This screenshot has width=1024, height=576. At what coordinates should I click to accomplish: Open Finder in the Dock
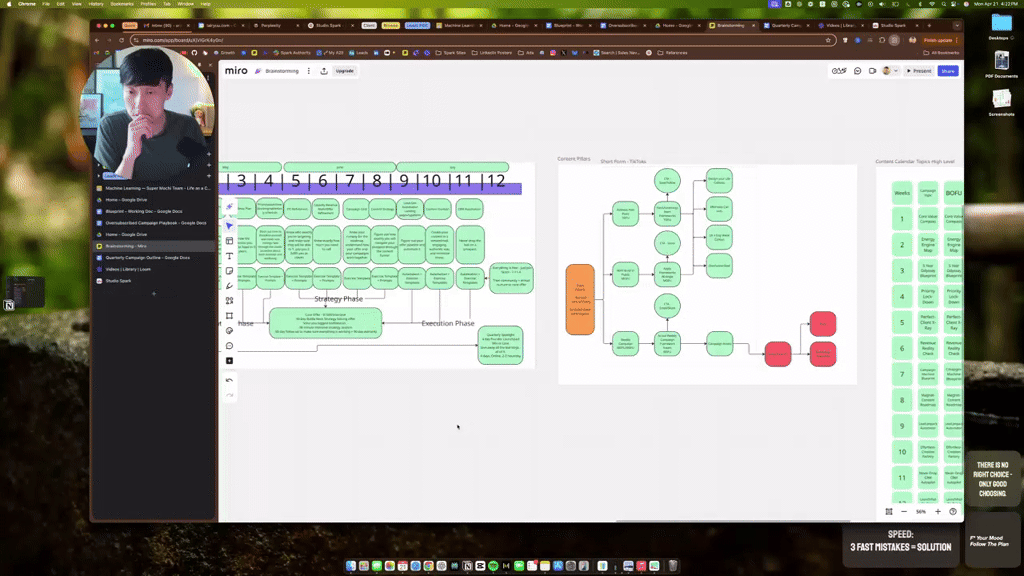coord(351,566)
